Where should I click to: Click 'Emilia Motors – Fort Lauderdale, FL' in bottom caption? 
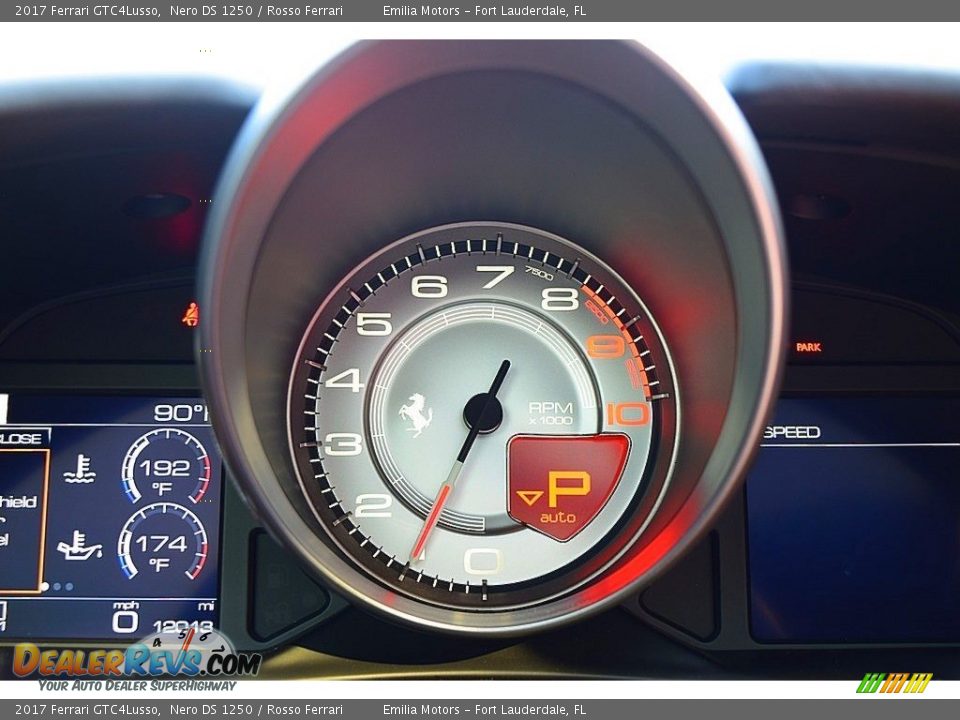tap(484, 710)
